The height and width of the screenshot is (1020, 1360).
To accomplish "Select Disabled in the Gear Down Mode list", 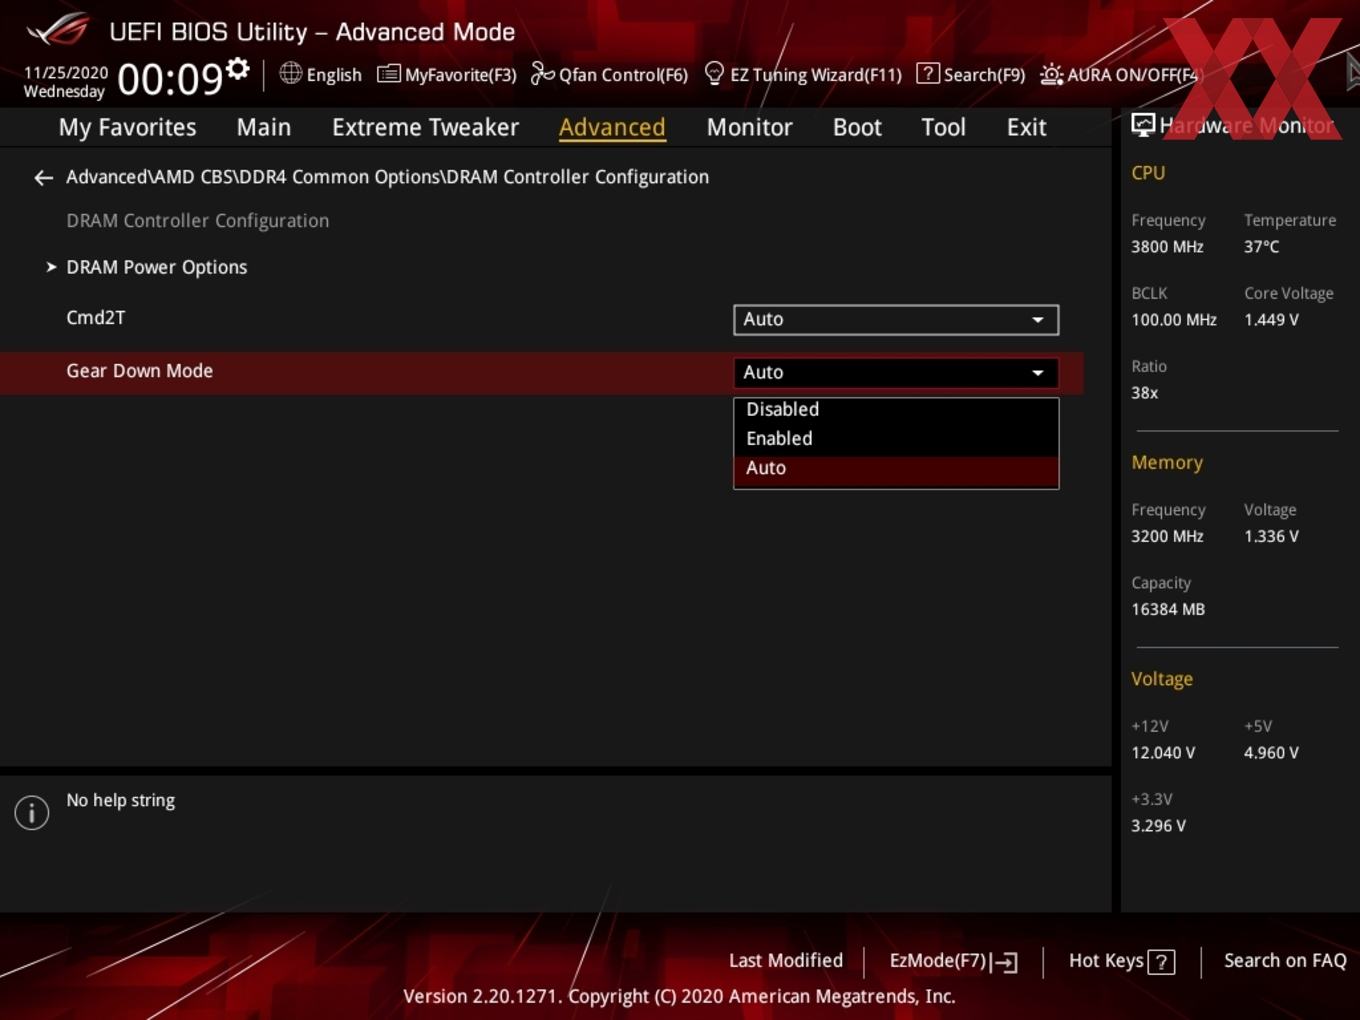I will [896, 409].
